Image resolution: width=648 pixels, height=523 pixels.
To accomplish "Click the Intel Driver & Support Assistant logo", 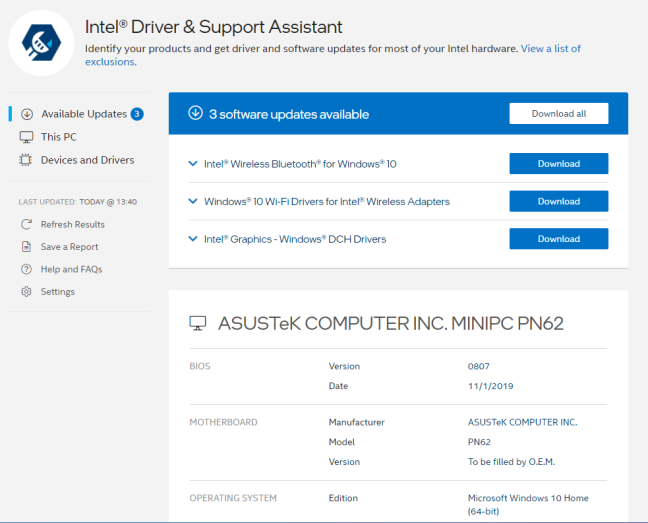I will click(x=41, y=43).
